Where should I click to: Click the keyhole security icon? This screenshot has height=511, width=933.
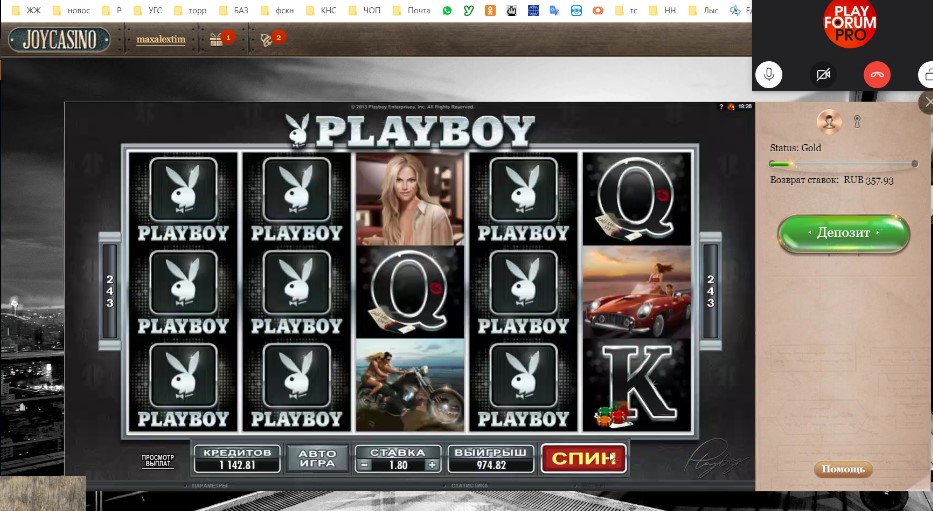(x=857, y=121)
